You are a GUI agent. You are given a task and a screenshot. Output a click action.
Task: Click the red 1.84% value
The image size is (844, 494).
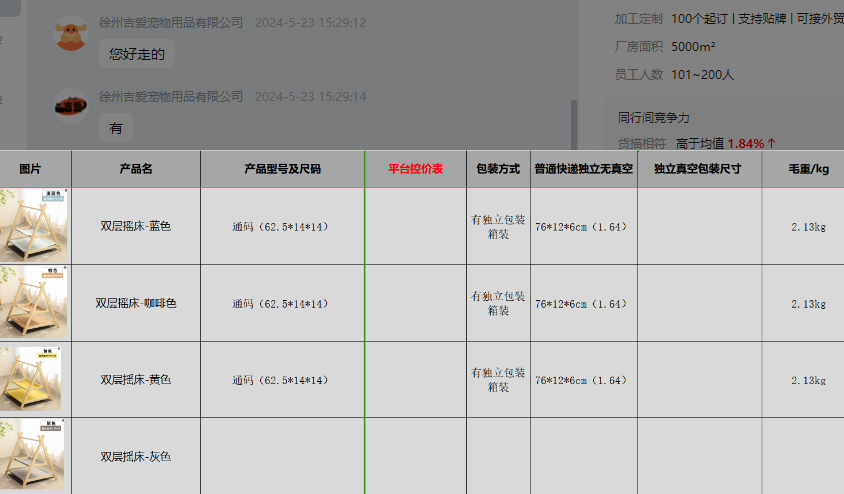click(x=745, y=144)
